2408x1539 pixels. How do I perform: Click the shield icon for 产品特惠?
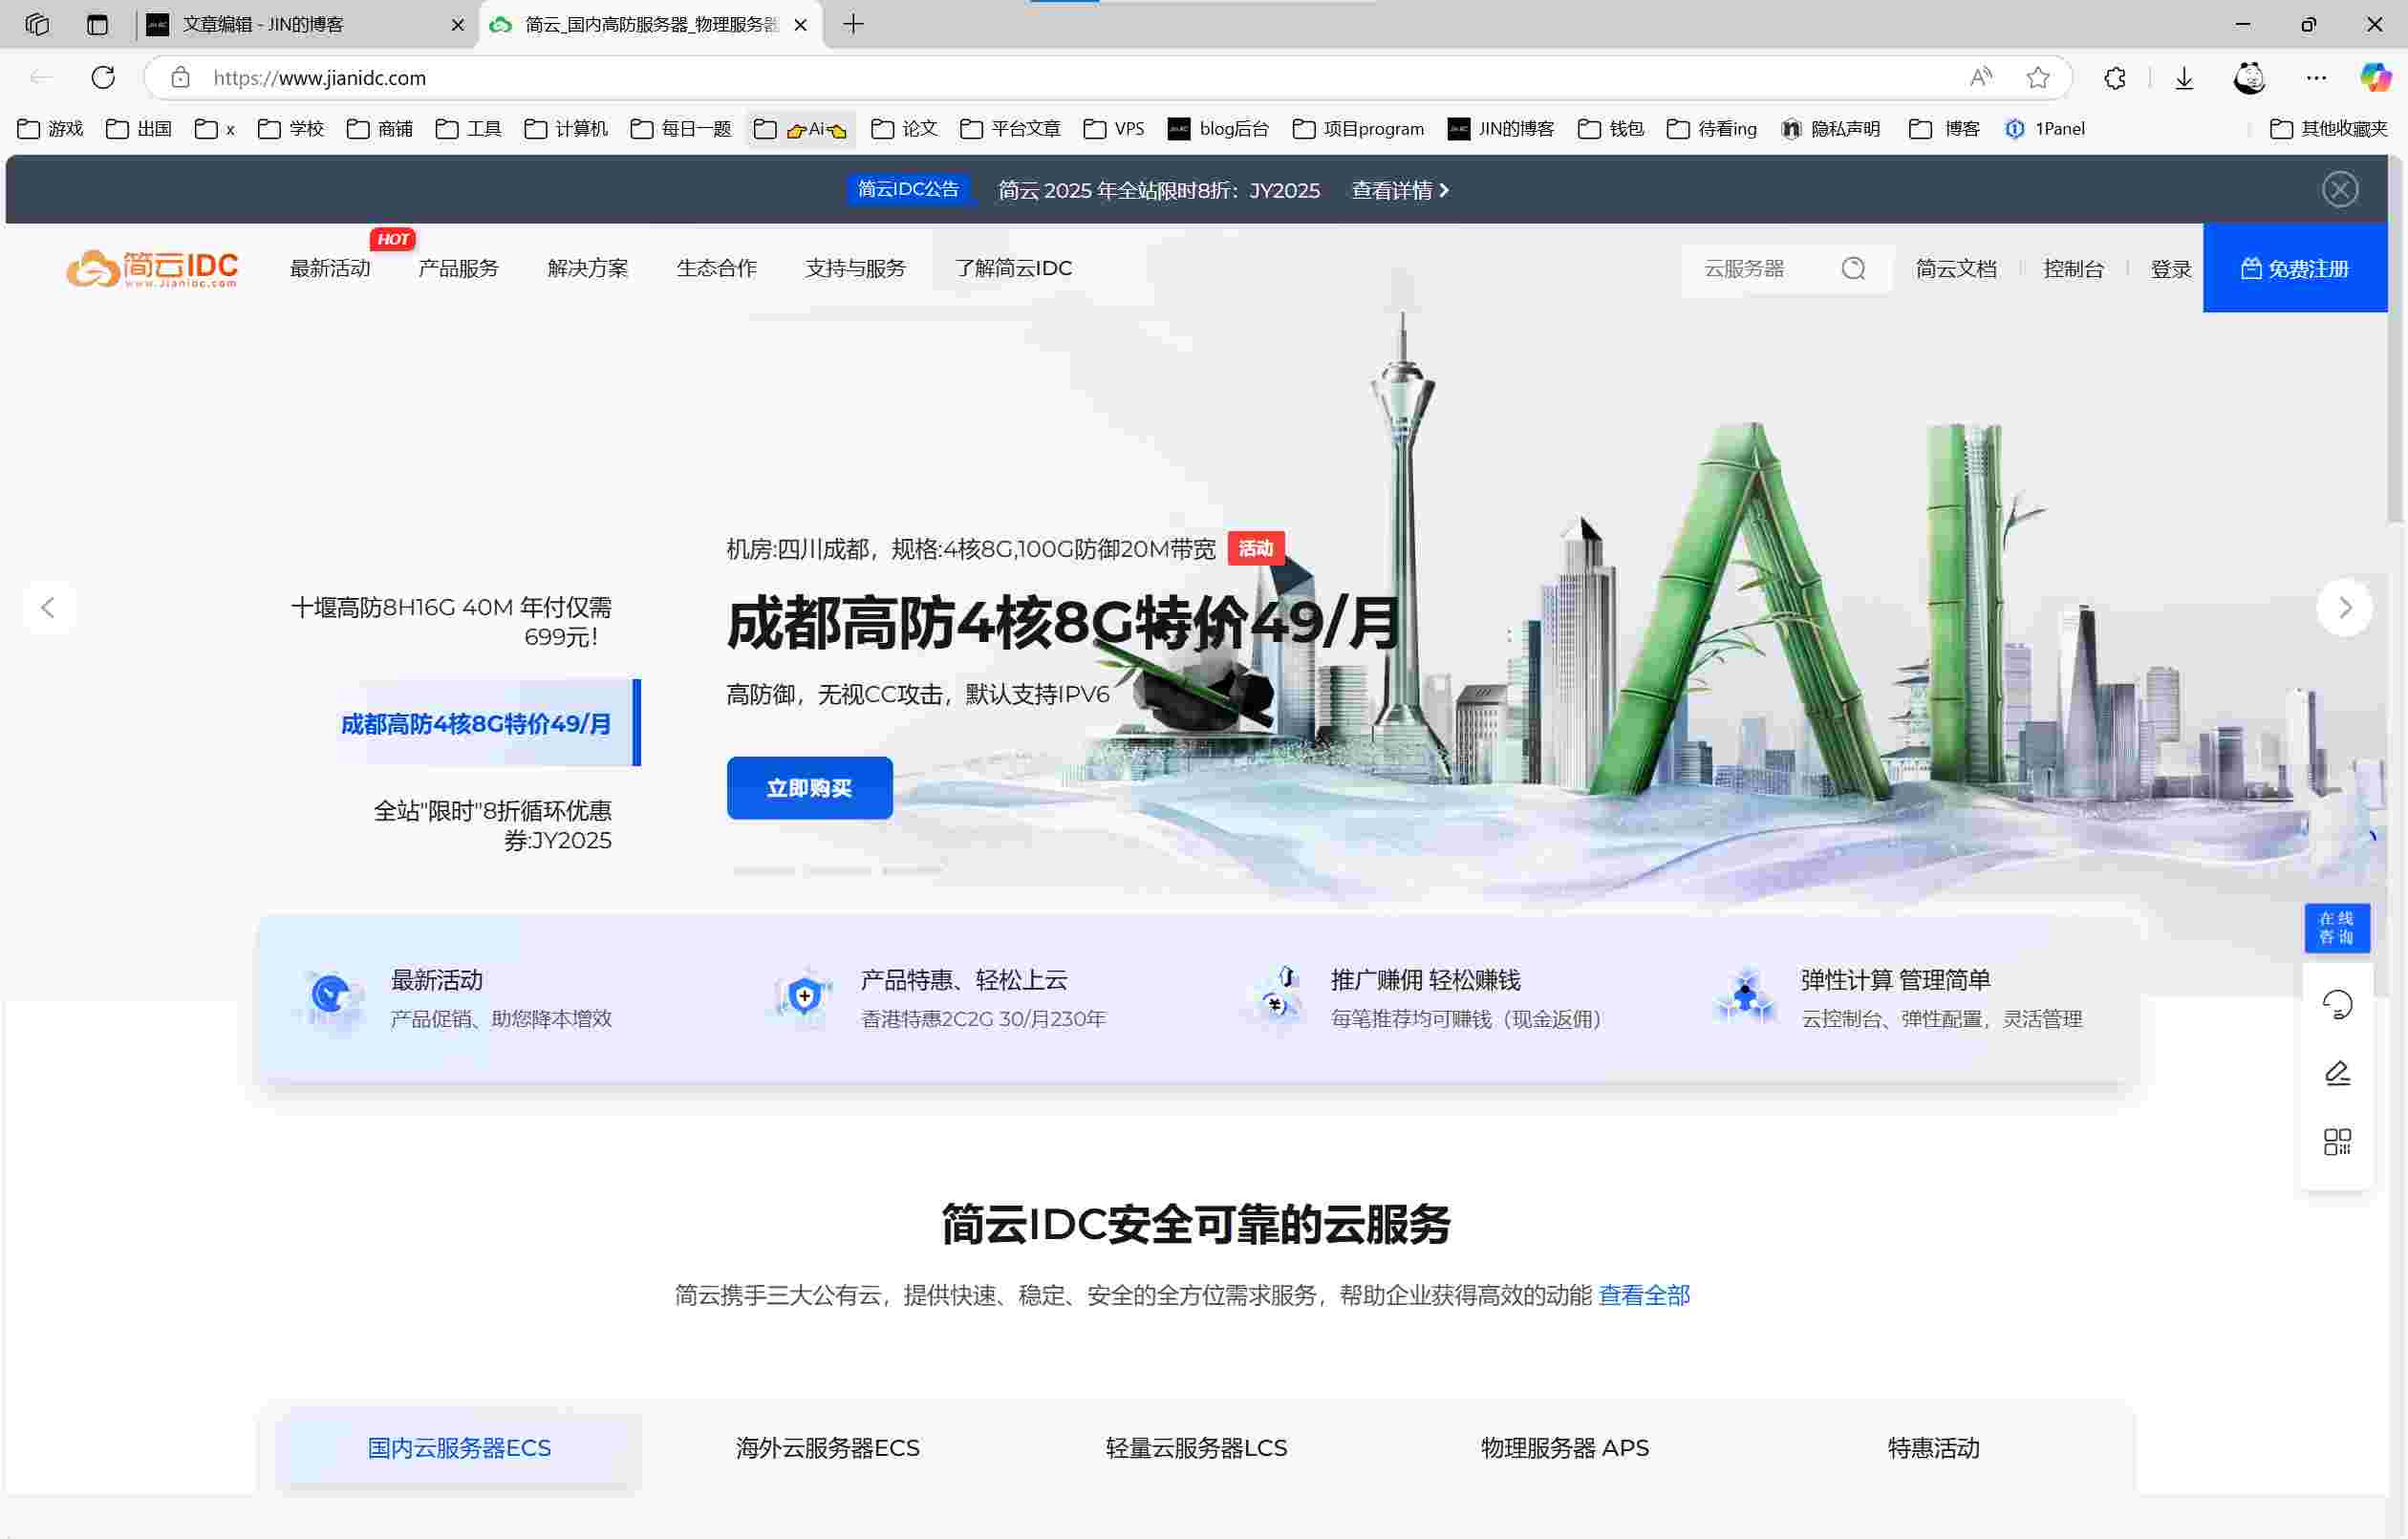[x=803, y=998]
